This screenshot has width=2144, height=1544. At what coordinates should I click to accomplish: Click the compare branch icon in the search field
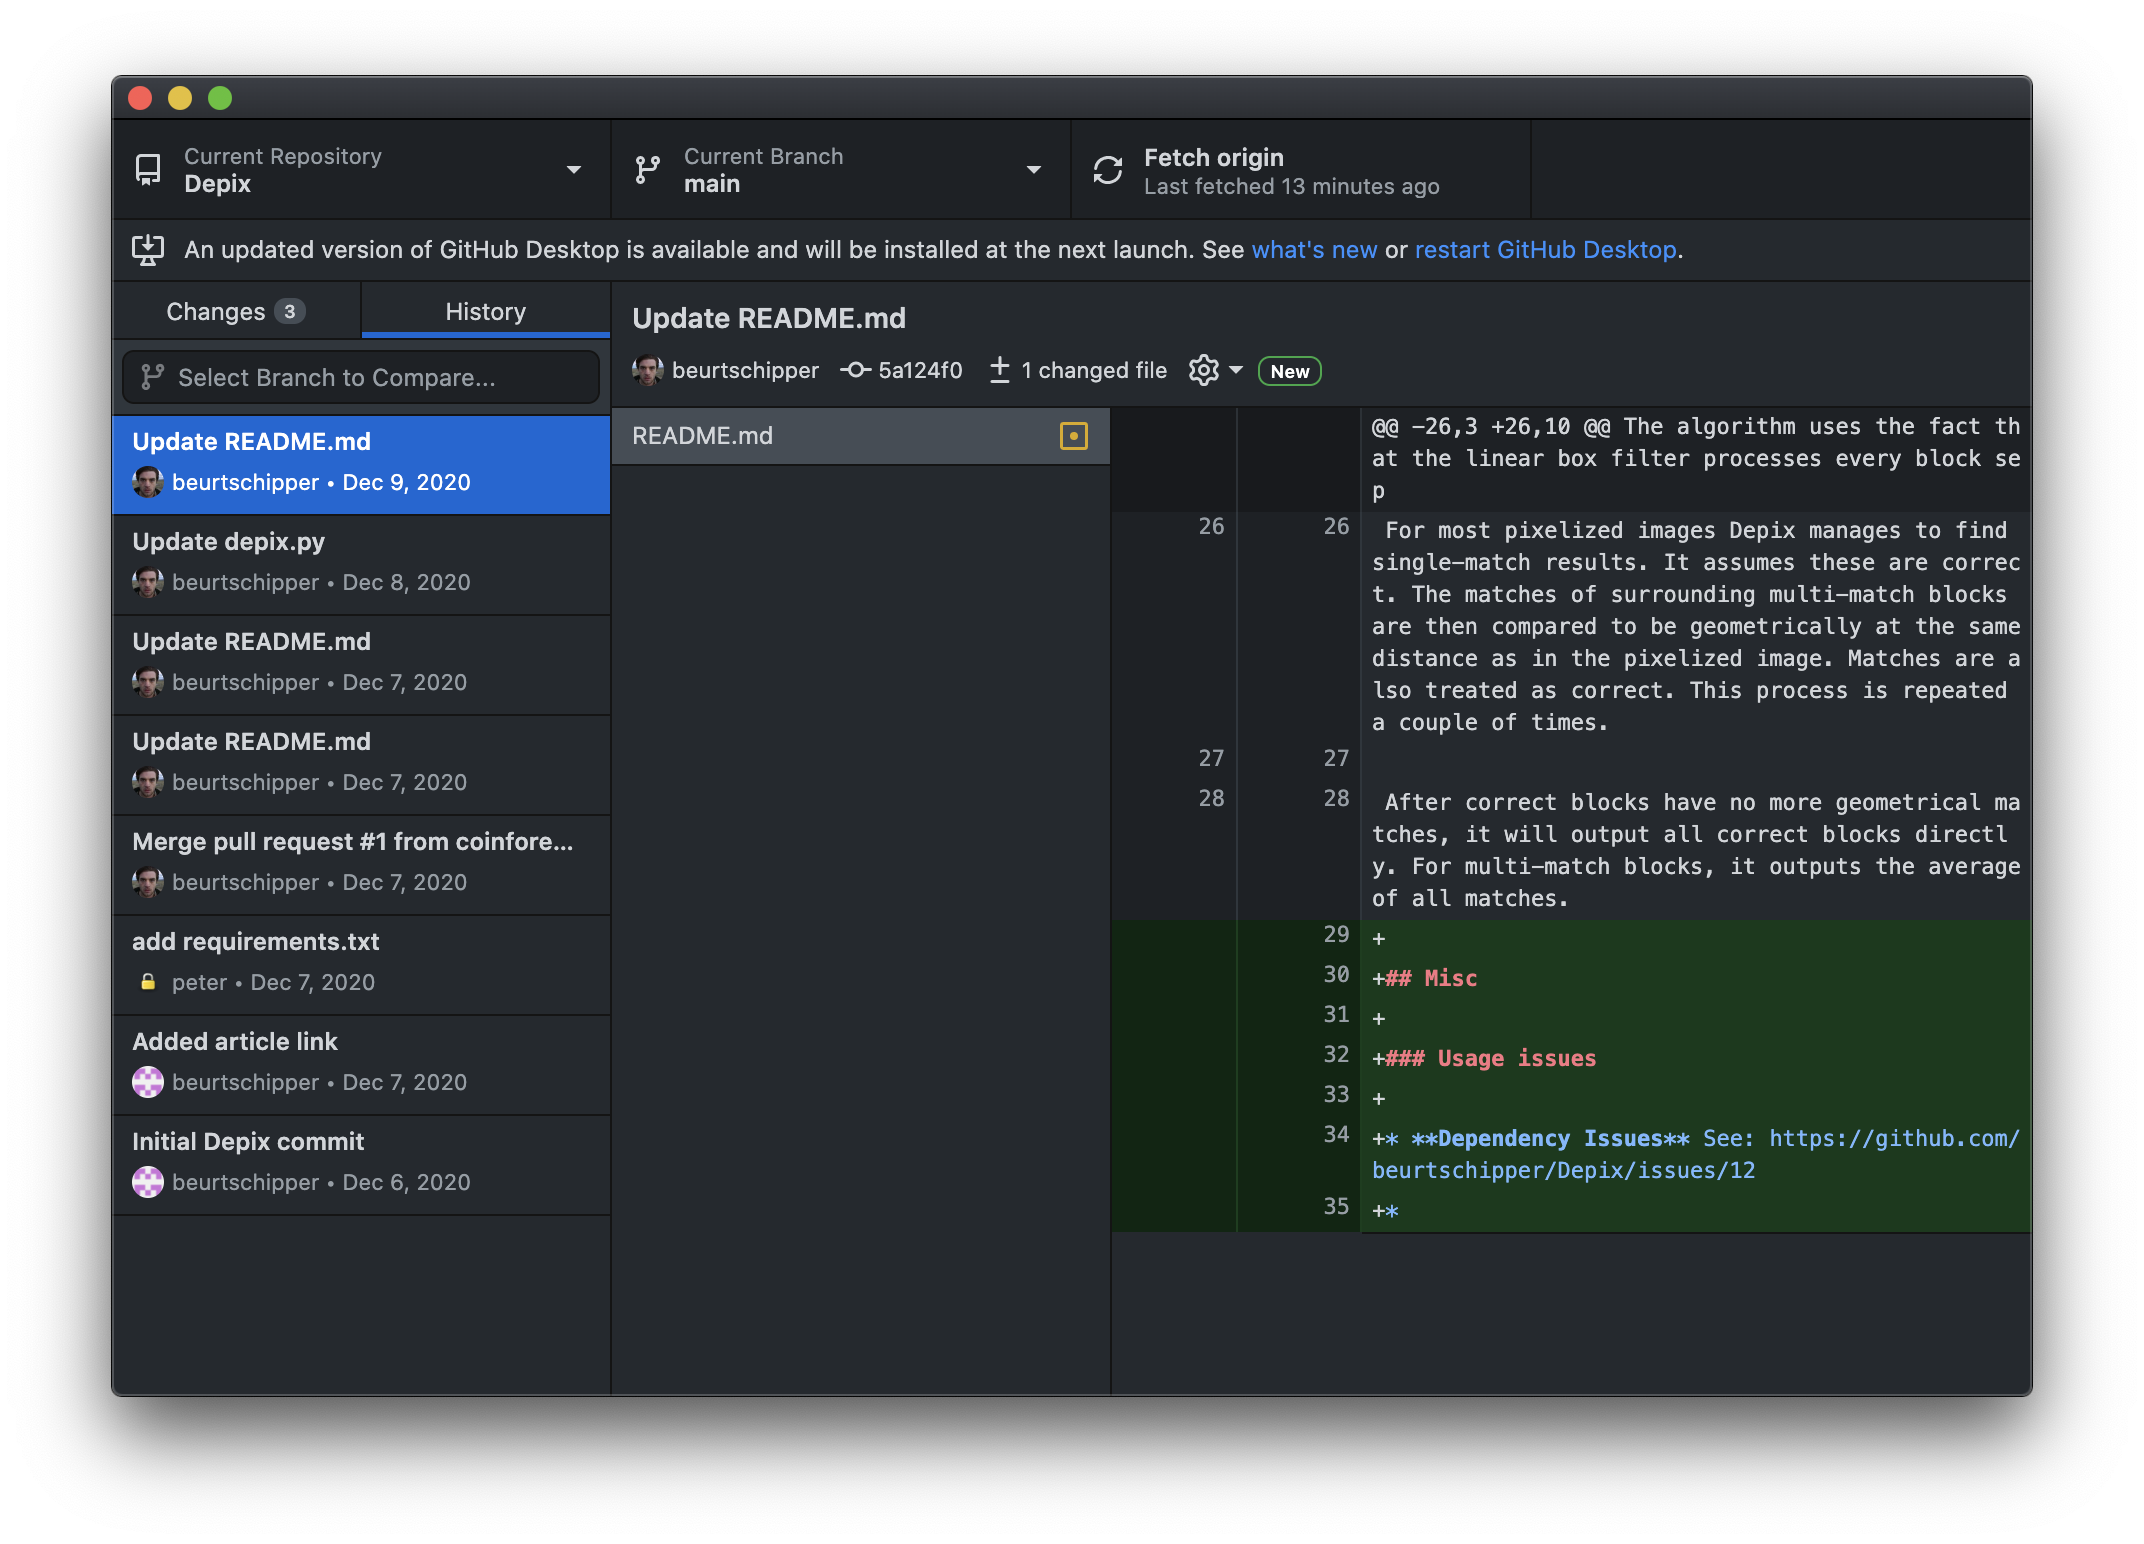coord(151,377)
